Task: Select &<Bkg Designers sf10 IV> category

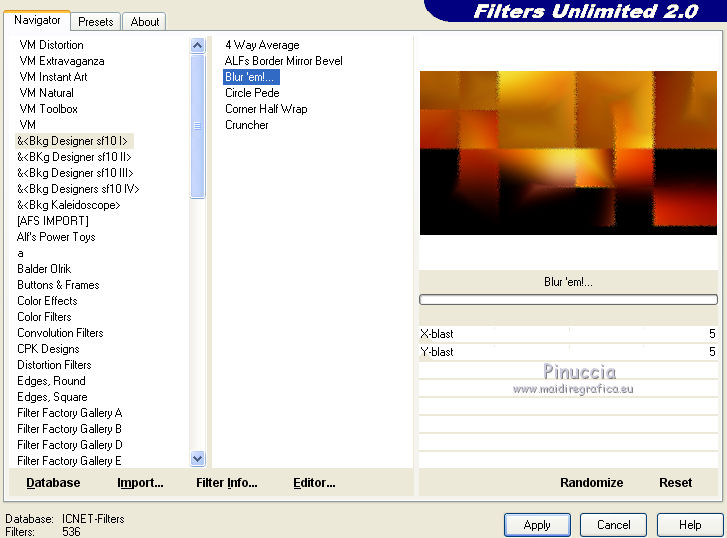Action: [78, 189]
